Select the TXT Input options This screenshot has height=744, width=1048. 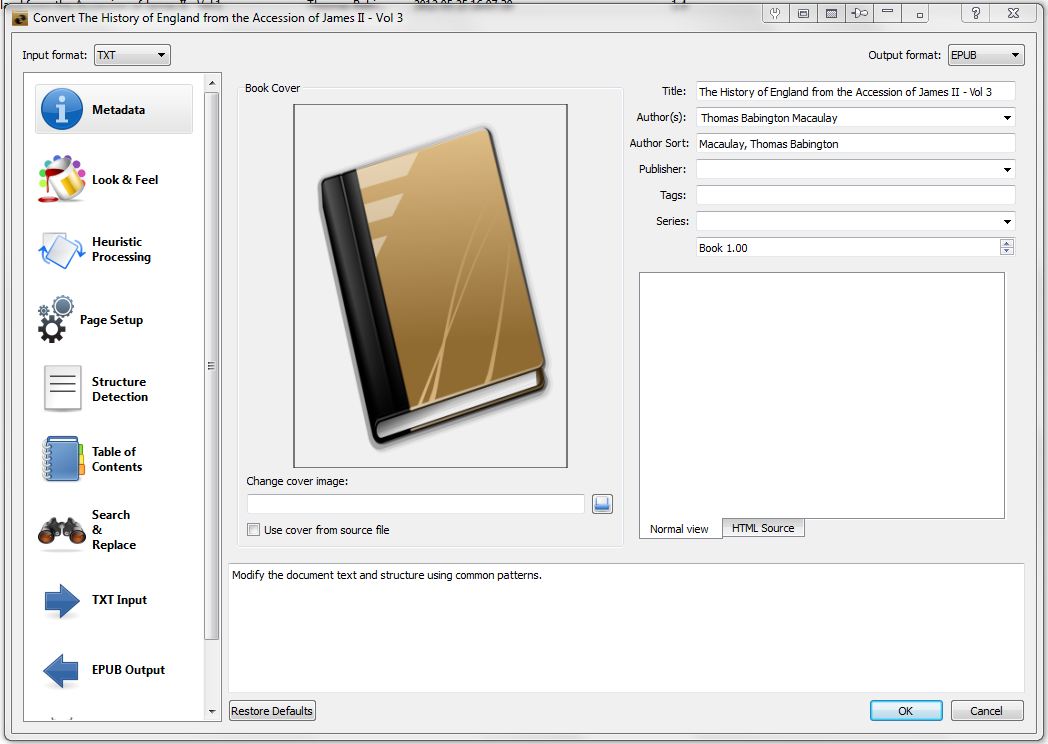tap(114, 600)
